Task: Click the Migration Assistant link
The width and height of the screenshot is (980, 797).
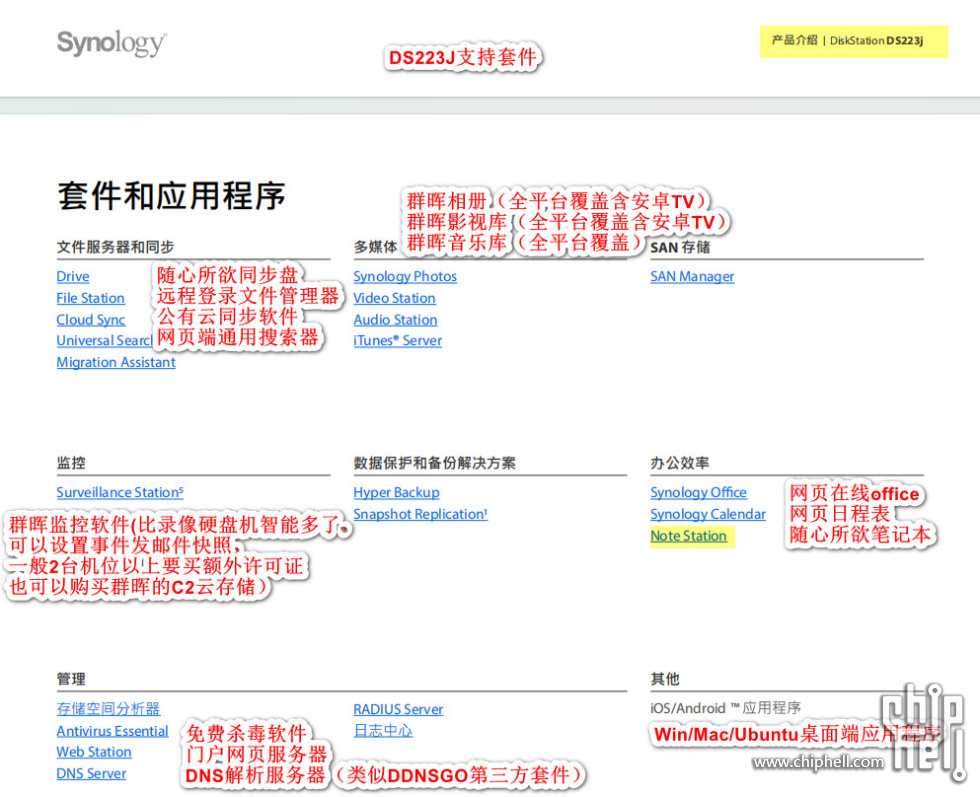Action: point(116,363)
